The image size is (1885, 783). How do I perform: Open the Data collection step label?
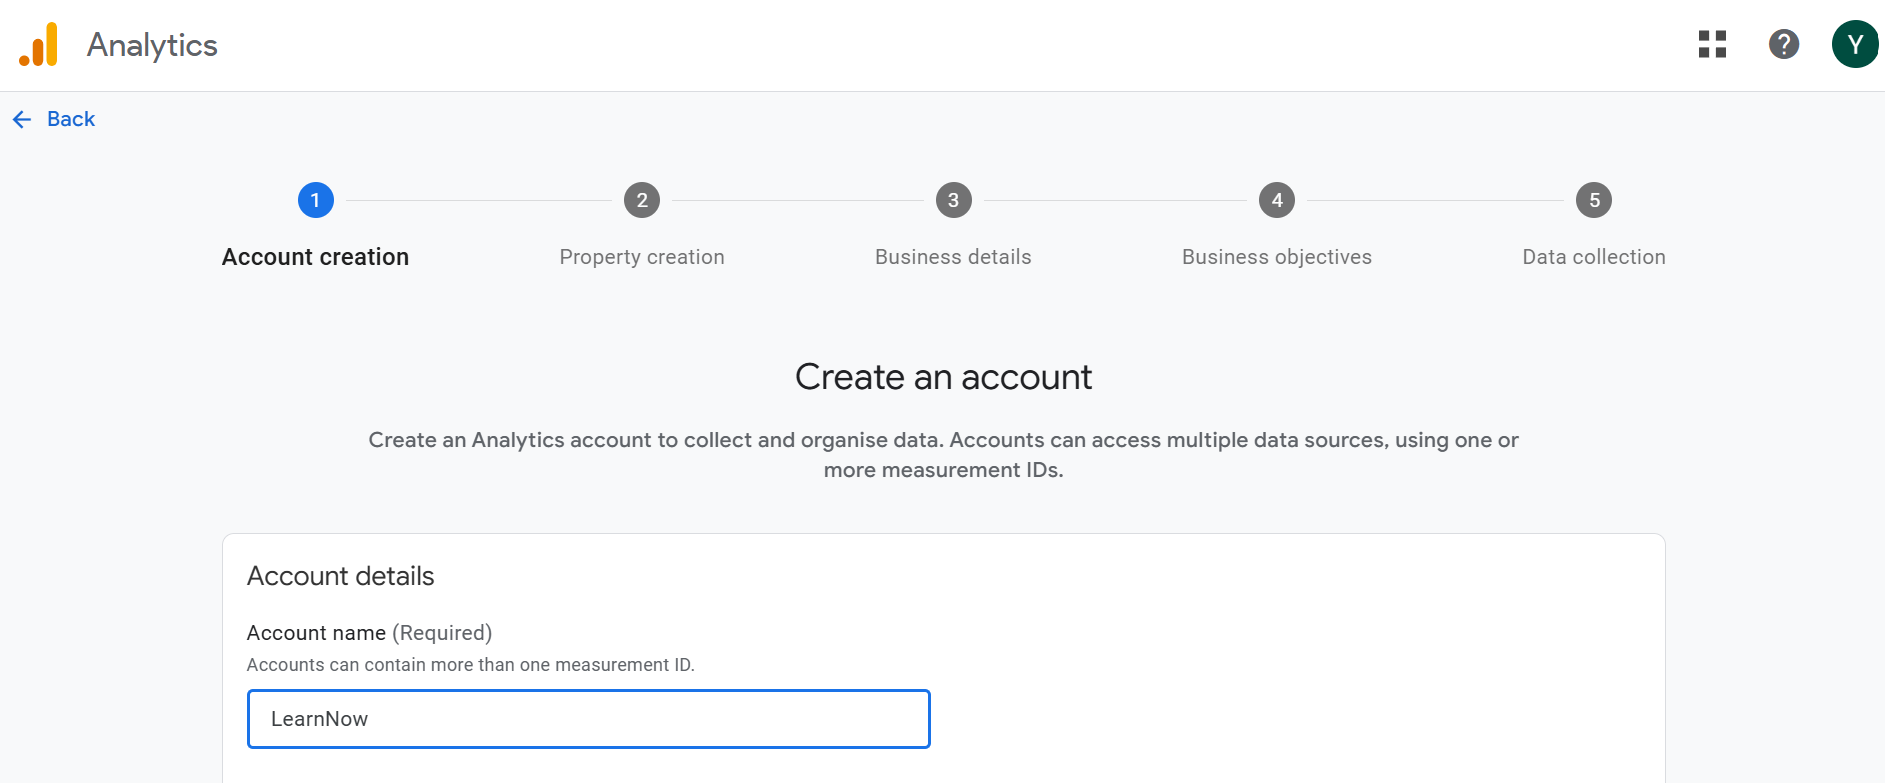tap(1593, 257)
